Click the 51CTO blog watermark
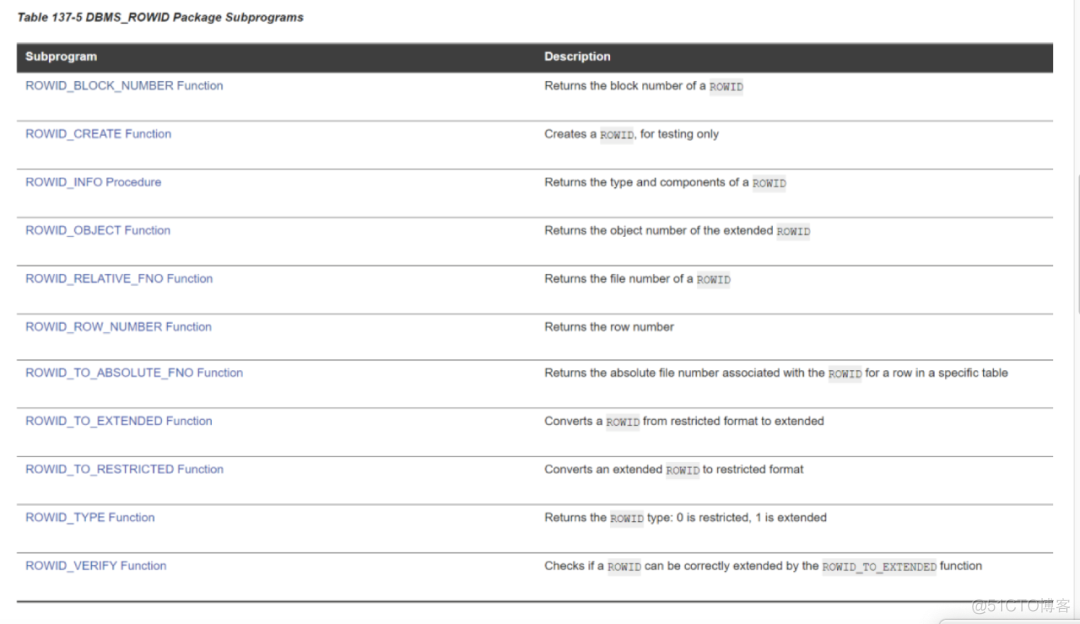1080x624 pixels. 1022,607
